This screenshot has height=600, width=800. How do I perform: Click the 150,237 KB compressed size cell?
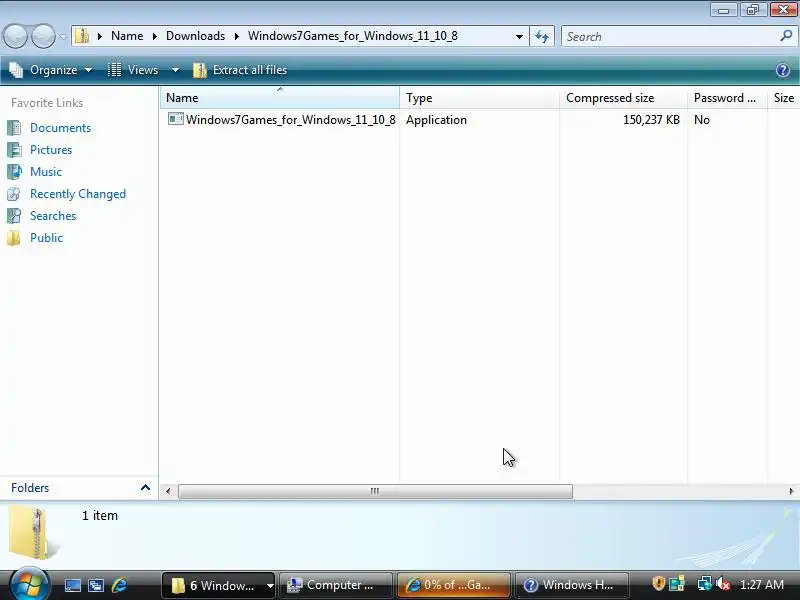point(651,120)
